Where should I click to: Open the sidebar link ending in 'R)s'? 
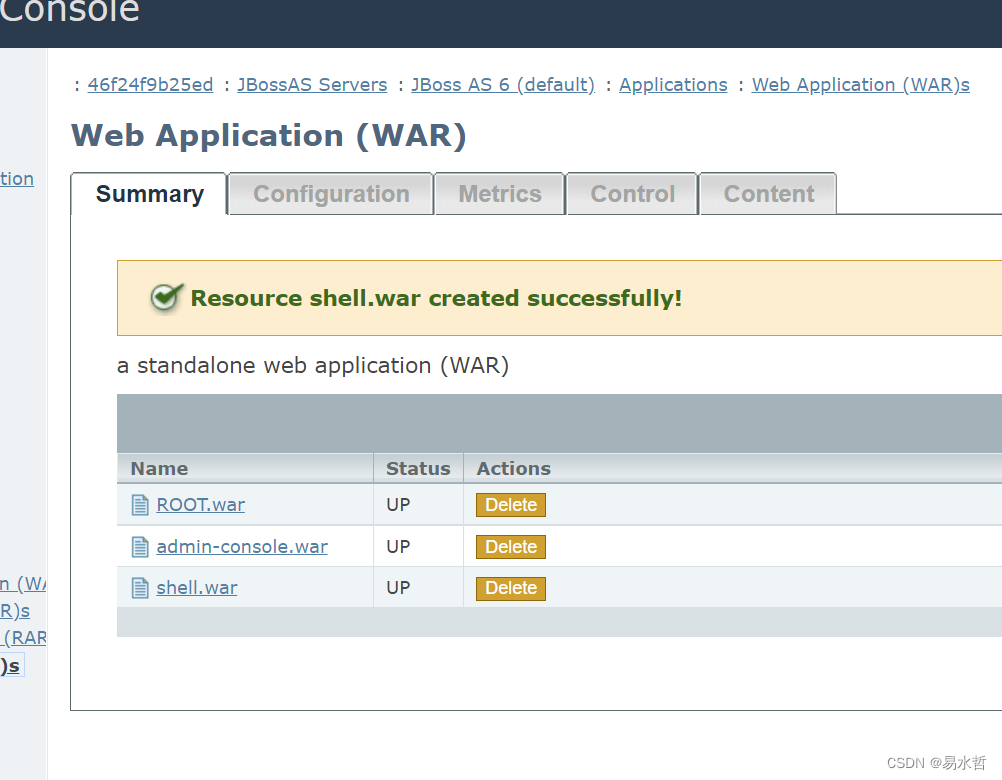coord(15,611)
